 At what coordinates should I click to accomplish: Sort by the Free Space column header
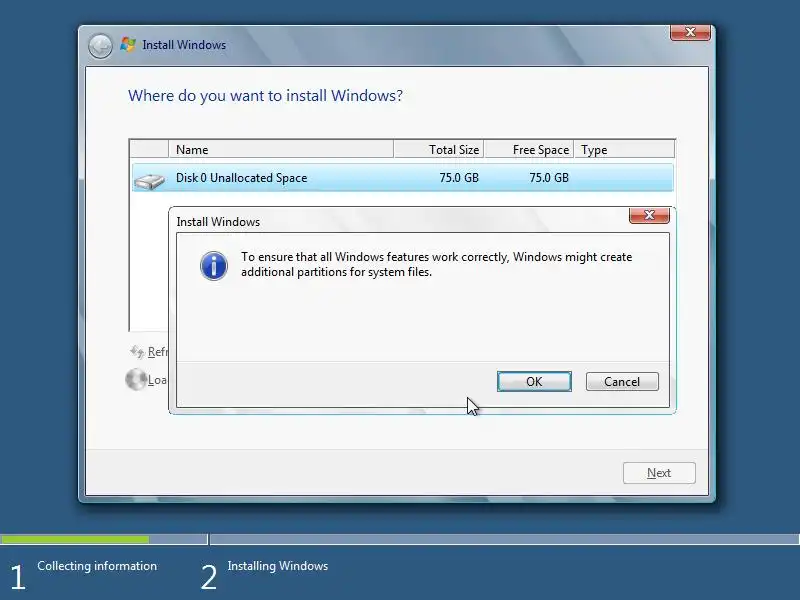click(x=529, y=149)
